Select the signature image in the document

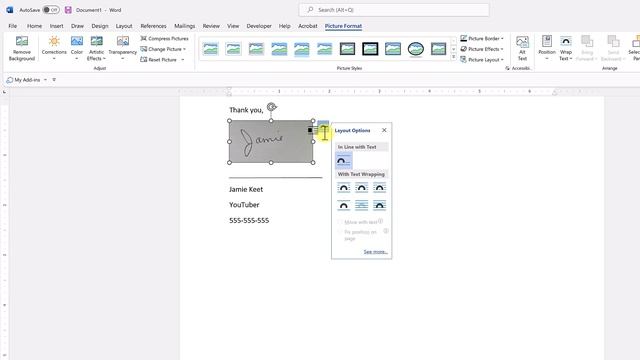coord(271,142)
